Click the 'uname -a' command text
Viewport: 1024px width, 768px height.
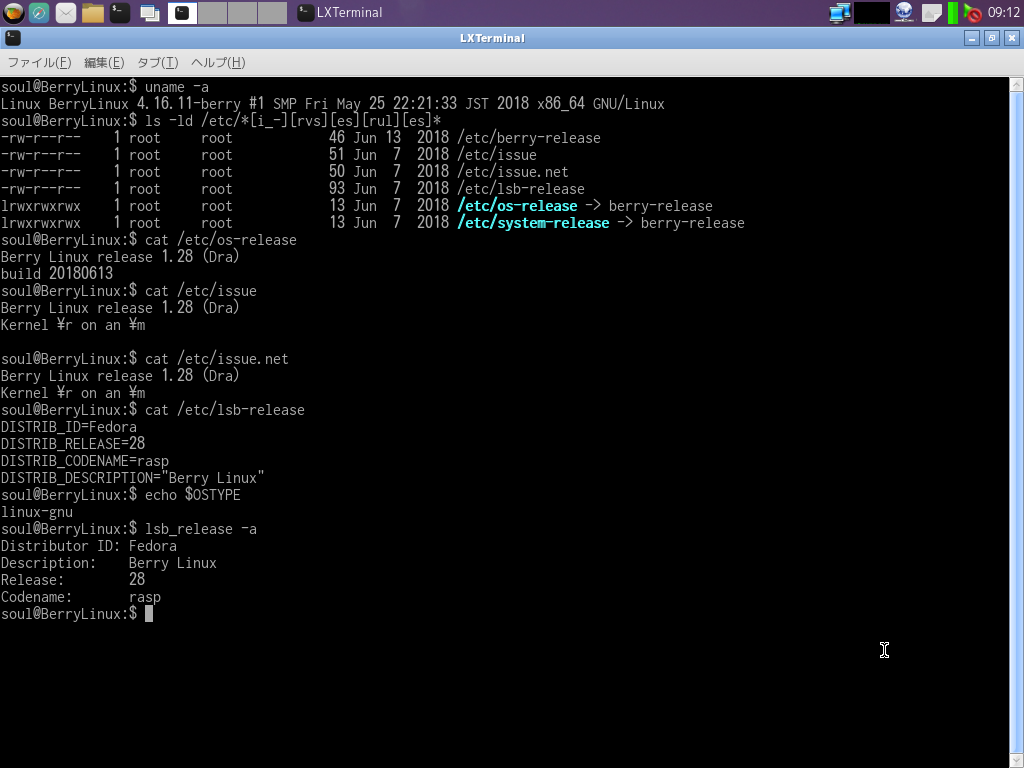click(177, 87)
